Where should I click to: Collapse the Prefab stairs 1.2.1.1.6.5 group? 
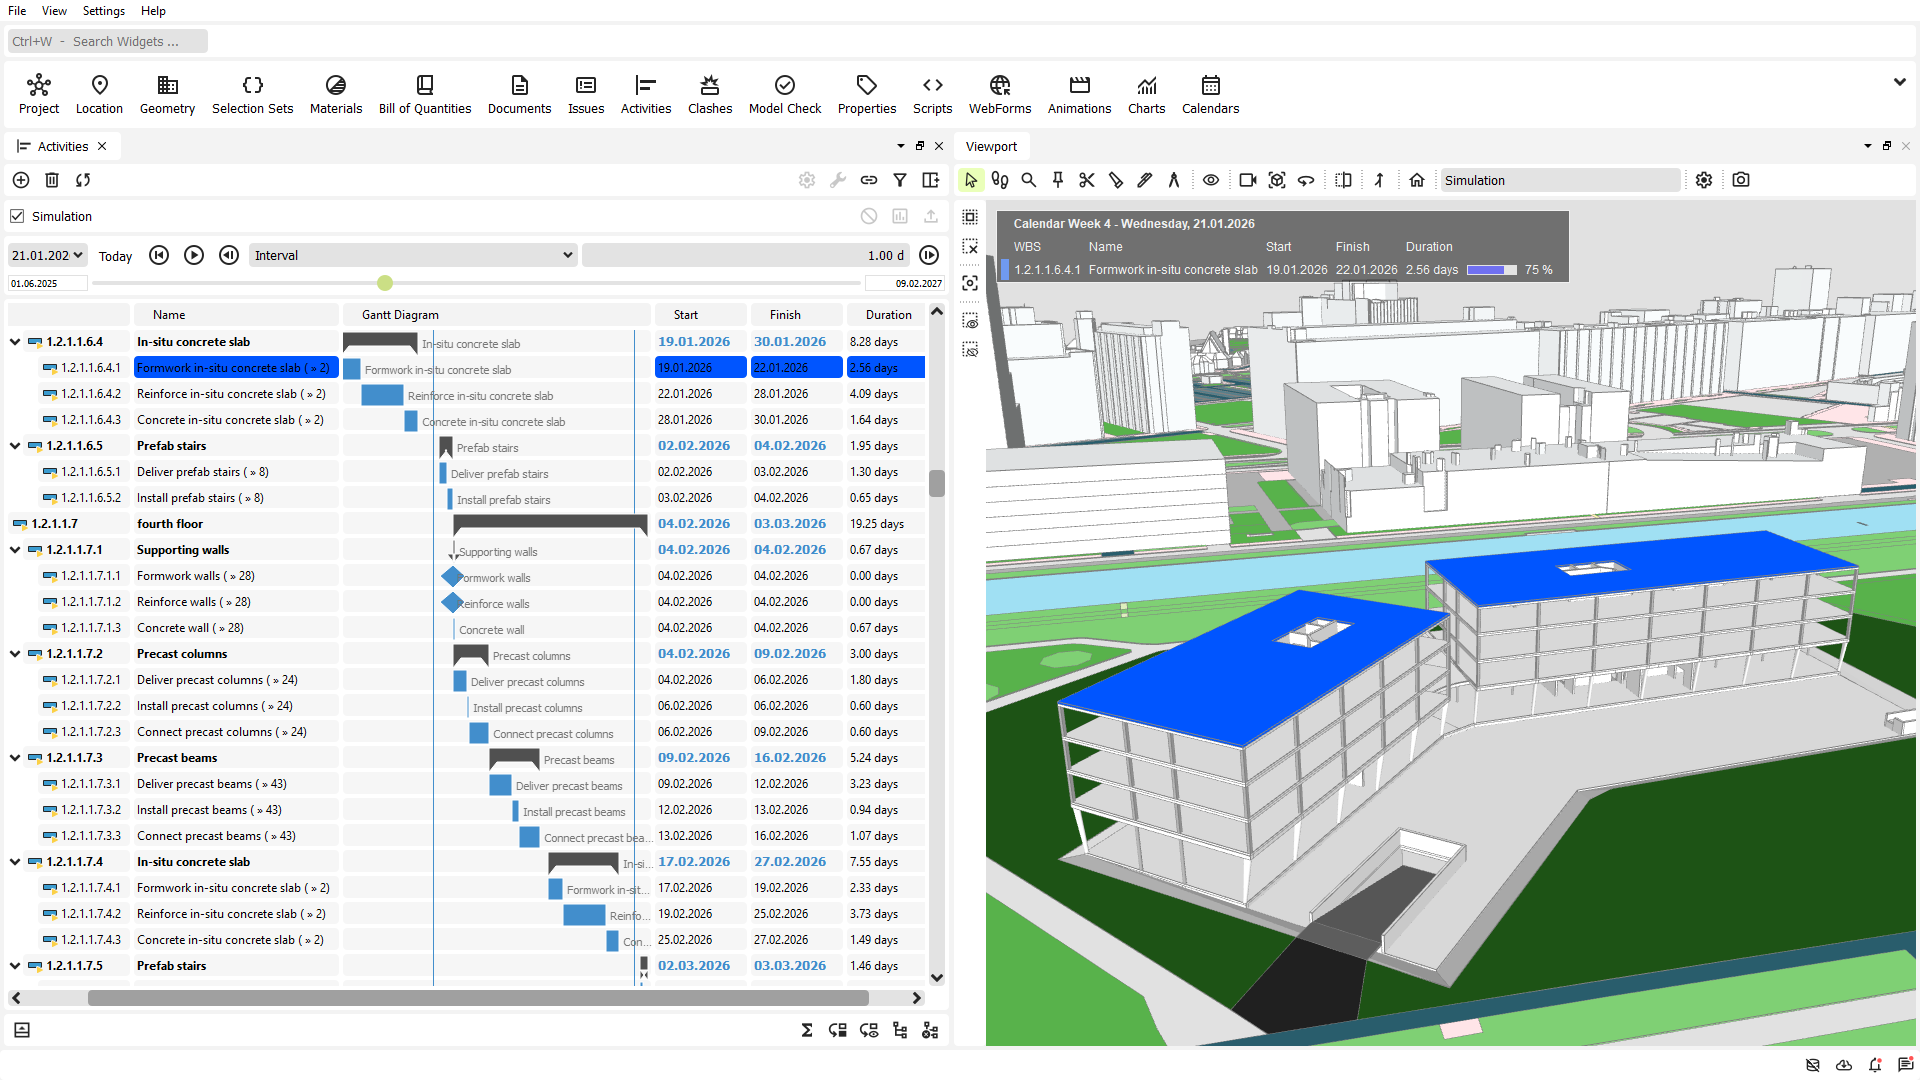click(x=15, y=446)
